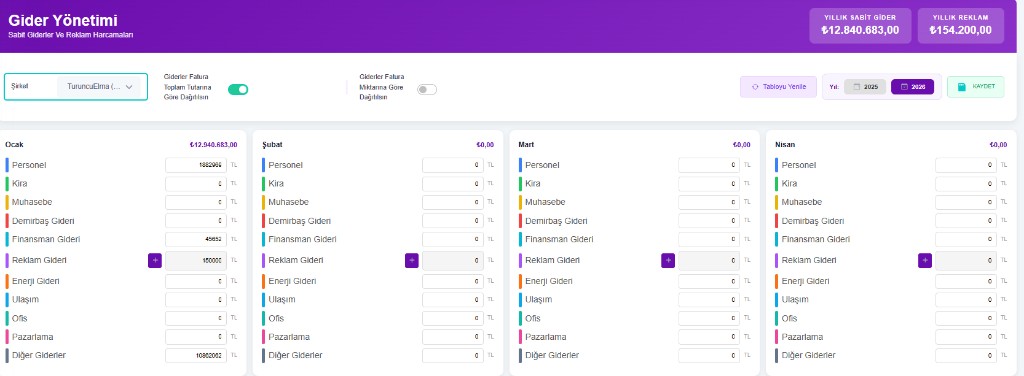Edit Nisan Muhasebe amount field

966,202
